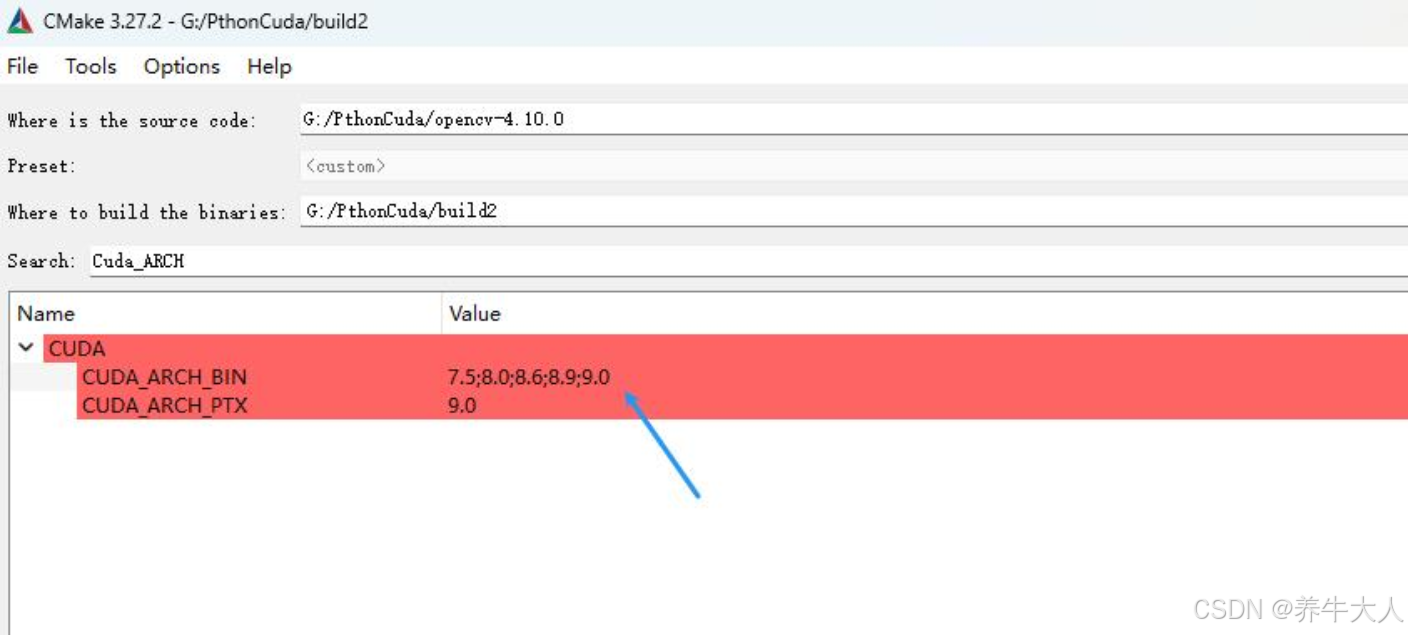Click the build binaries path field
Image resolution: width=1408 pixels, height=635 pixels.
coord(853,211)
